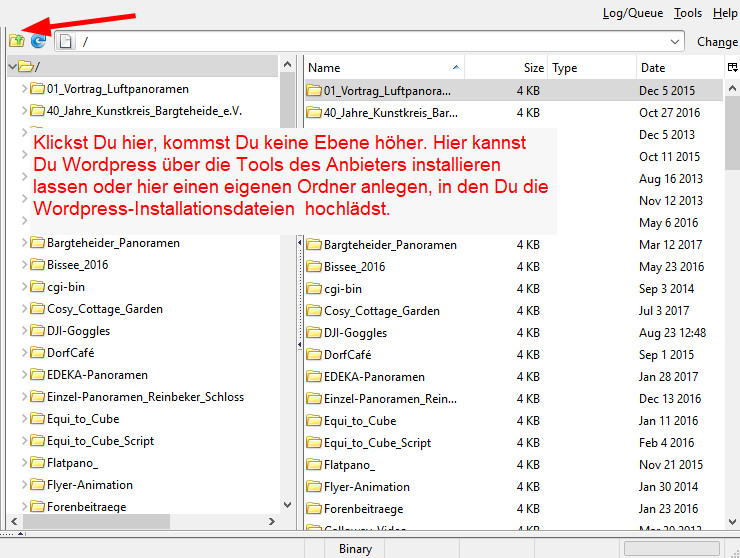Viewport: 740px width, 558px height.
Task: Select Equi_to_Cube_Script in folder tree
Action: 100,441
